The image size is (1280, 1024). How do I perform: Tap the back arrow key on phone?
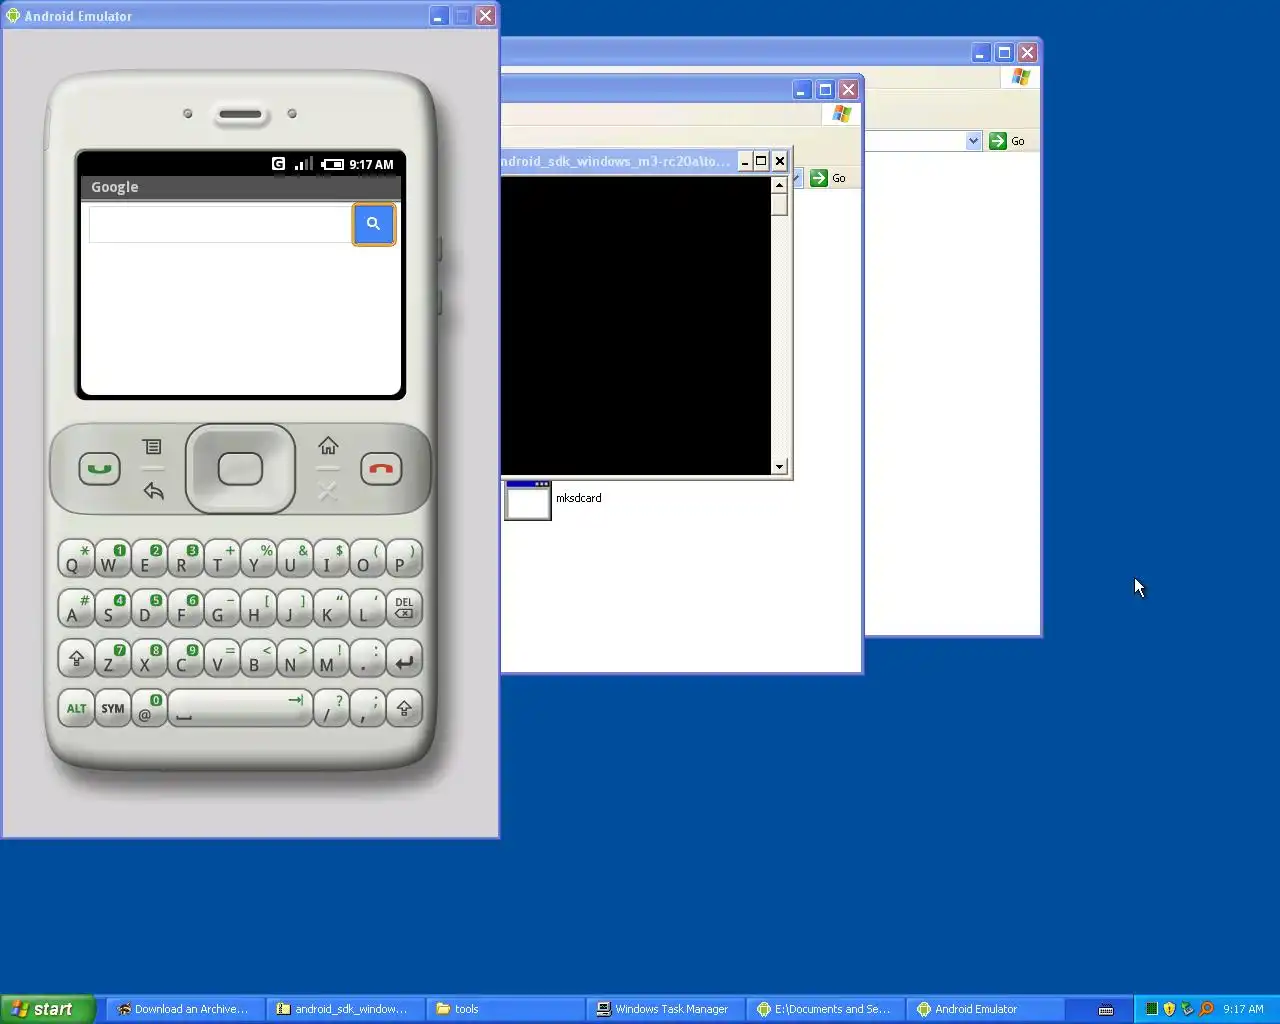(153, 491)
